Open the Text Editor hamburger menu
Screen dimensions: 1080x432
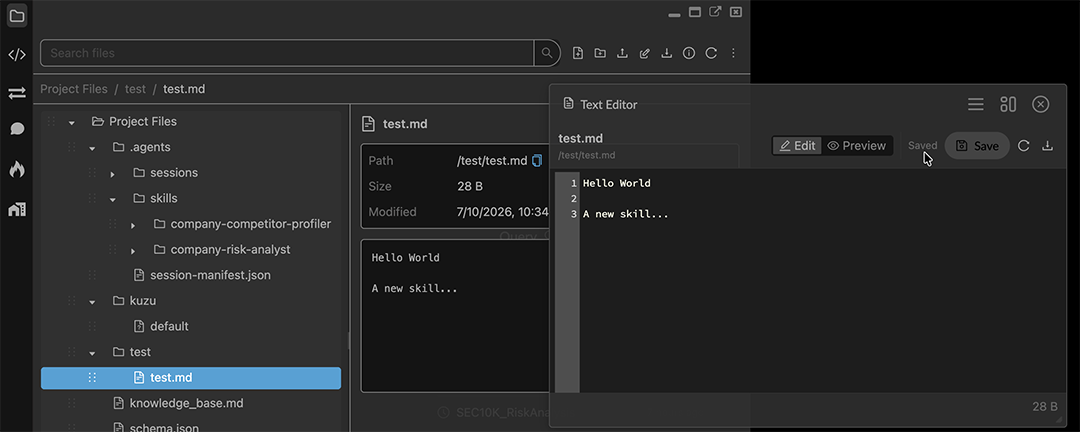click(975, 104)
